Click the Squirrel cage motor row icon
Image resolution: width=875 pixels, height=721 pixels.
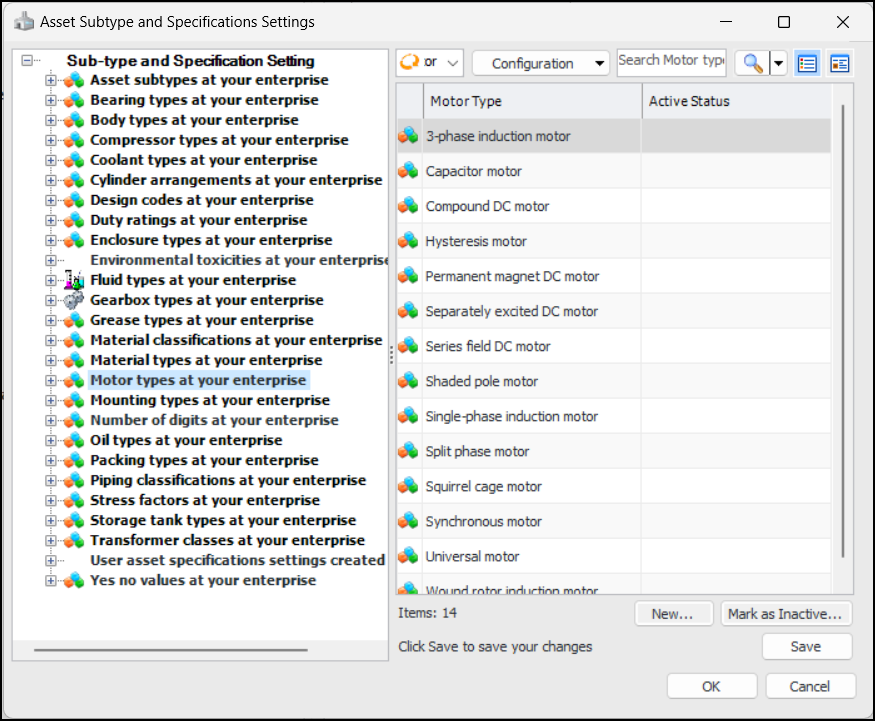pos(408,486)
